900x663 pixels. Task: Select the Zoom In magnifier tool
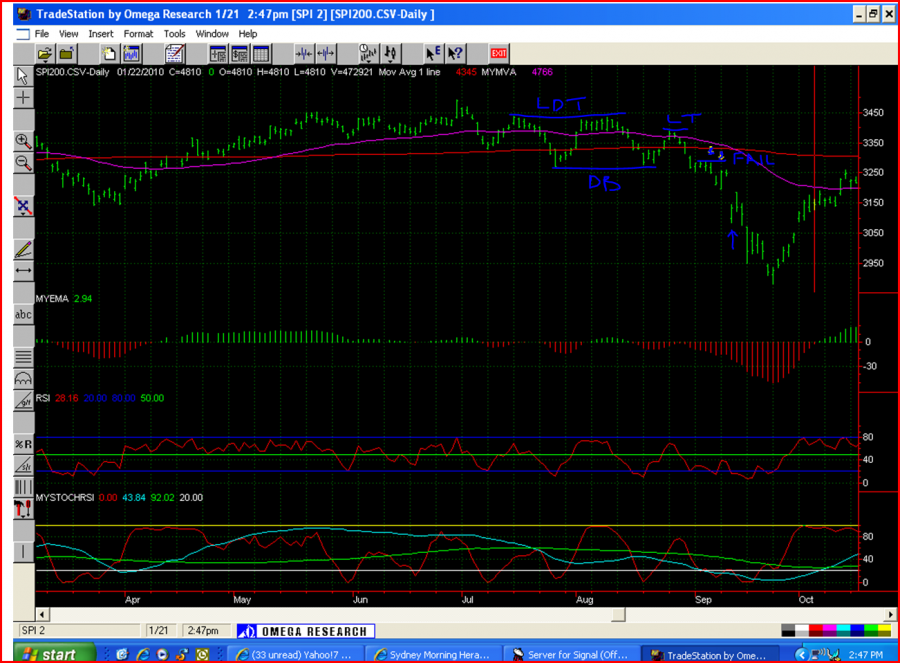(x=23, y=141)
